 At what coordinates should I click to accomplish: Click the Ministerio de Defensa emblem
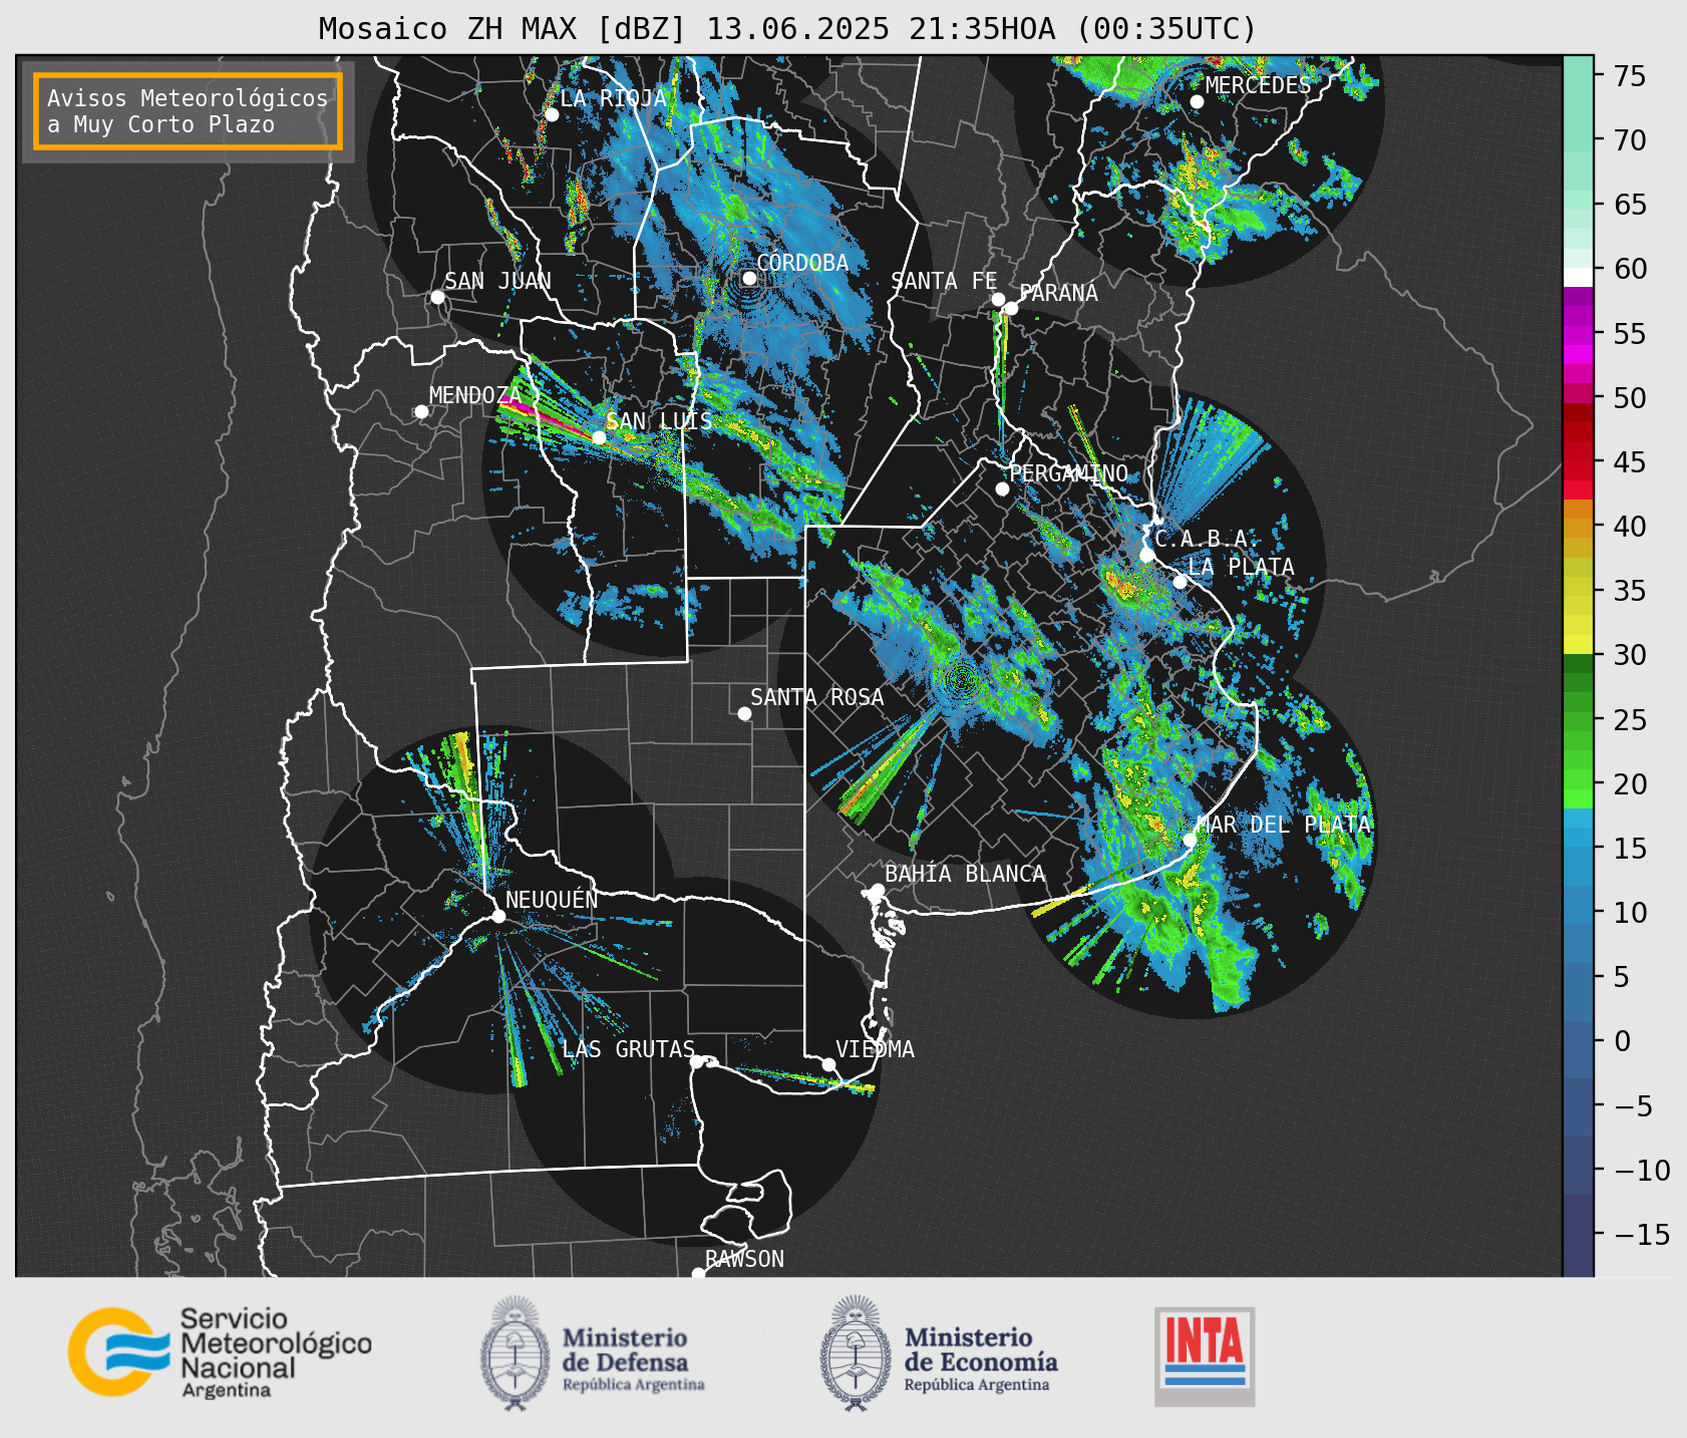click(x=515, y=1353)
